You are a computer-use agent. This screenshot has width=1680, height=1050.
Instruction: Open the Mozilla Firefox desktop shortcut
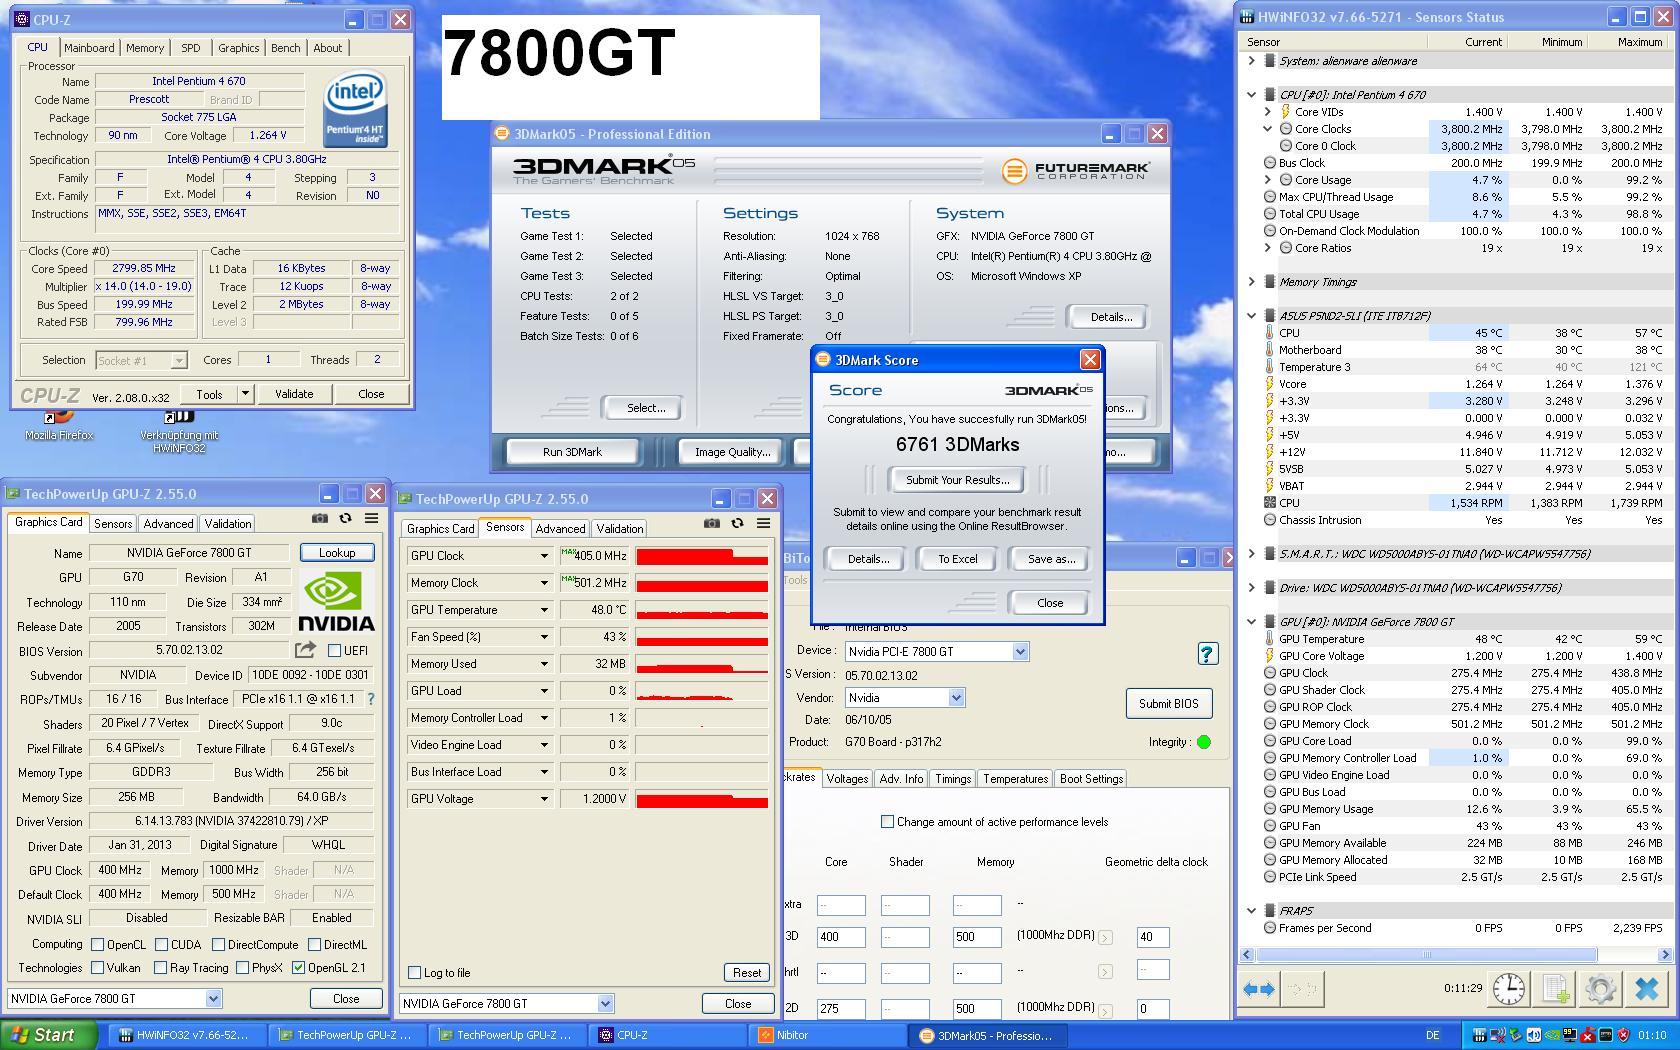[59, 425]
